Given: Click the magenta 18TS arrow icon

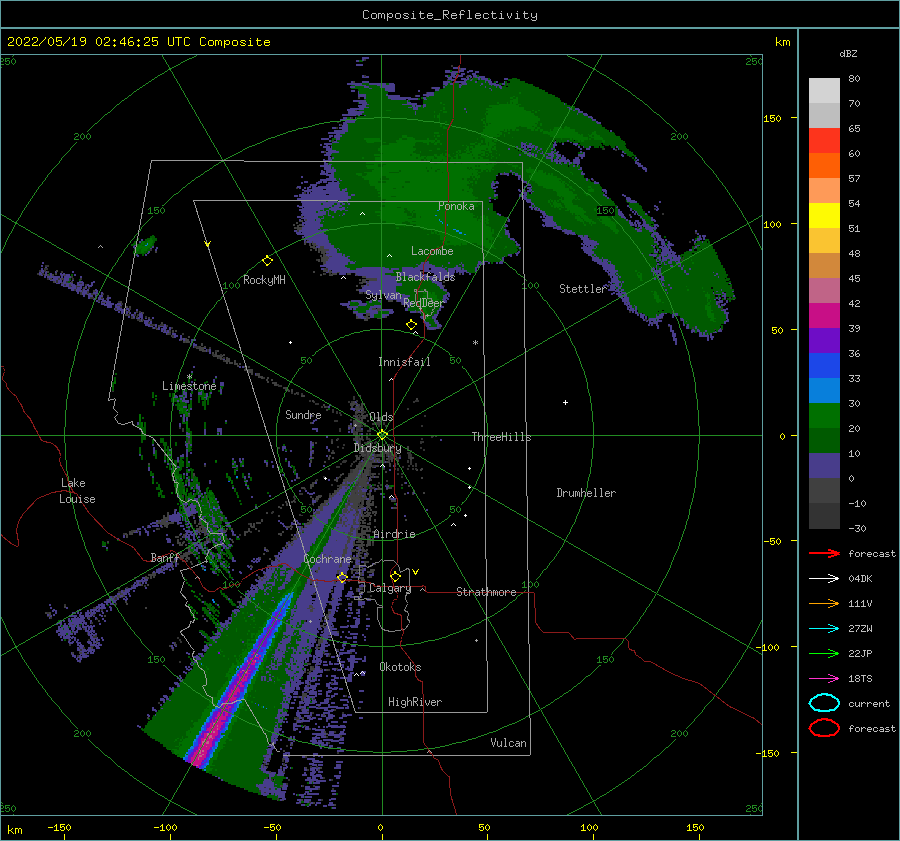Looking at the screenshot, I should (824, 679).
